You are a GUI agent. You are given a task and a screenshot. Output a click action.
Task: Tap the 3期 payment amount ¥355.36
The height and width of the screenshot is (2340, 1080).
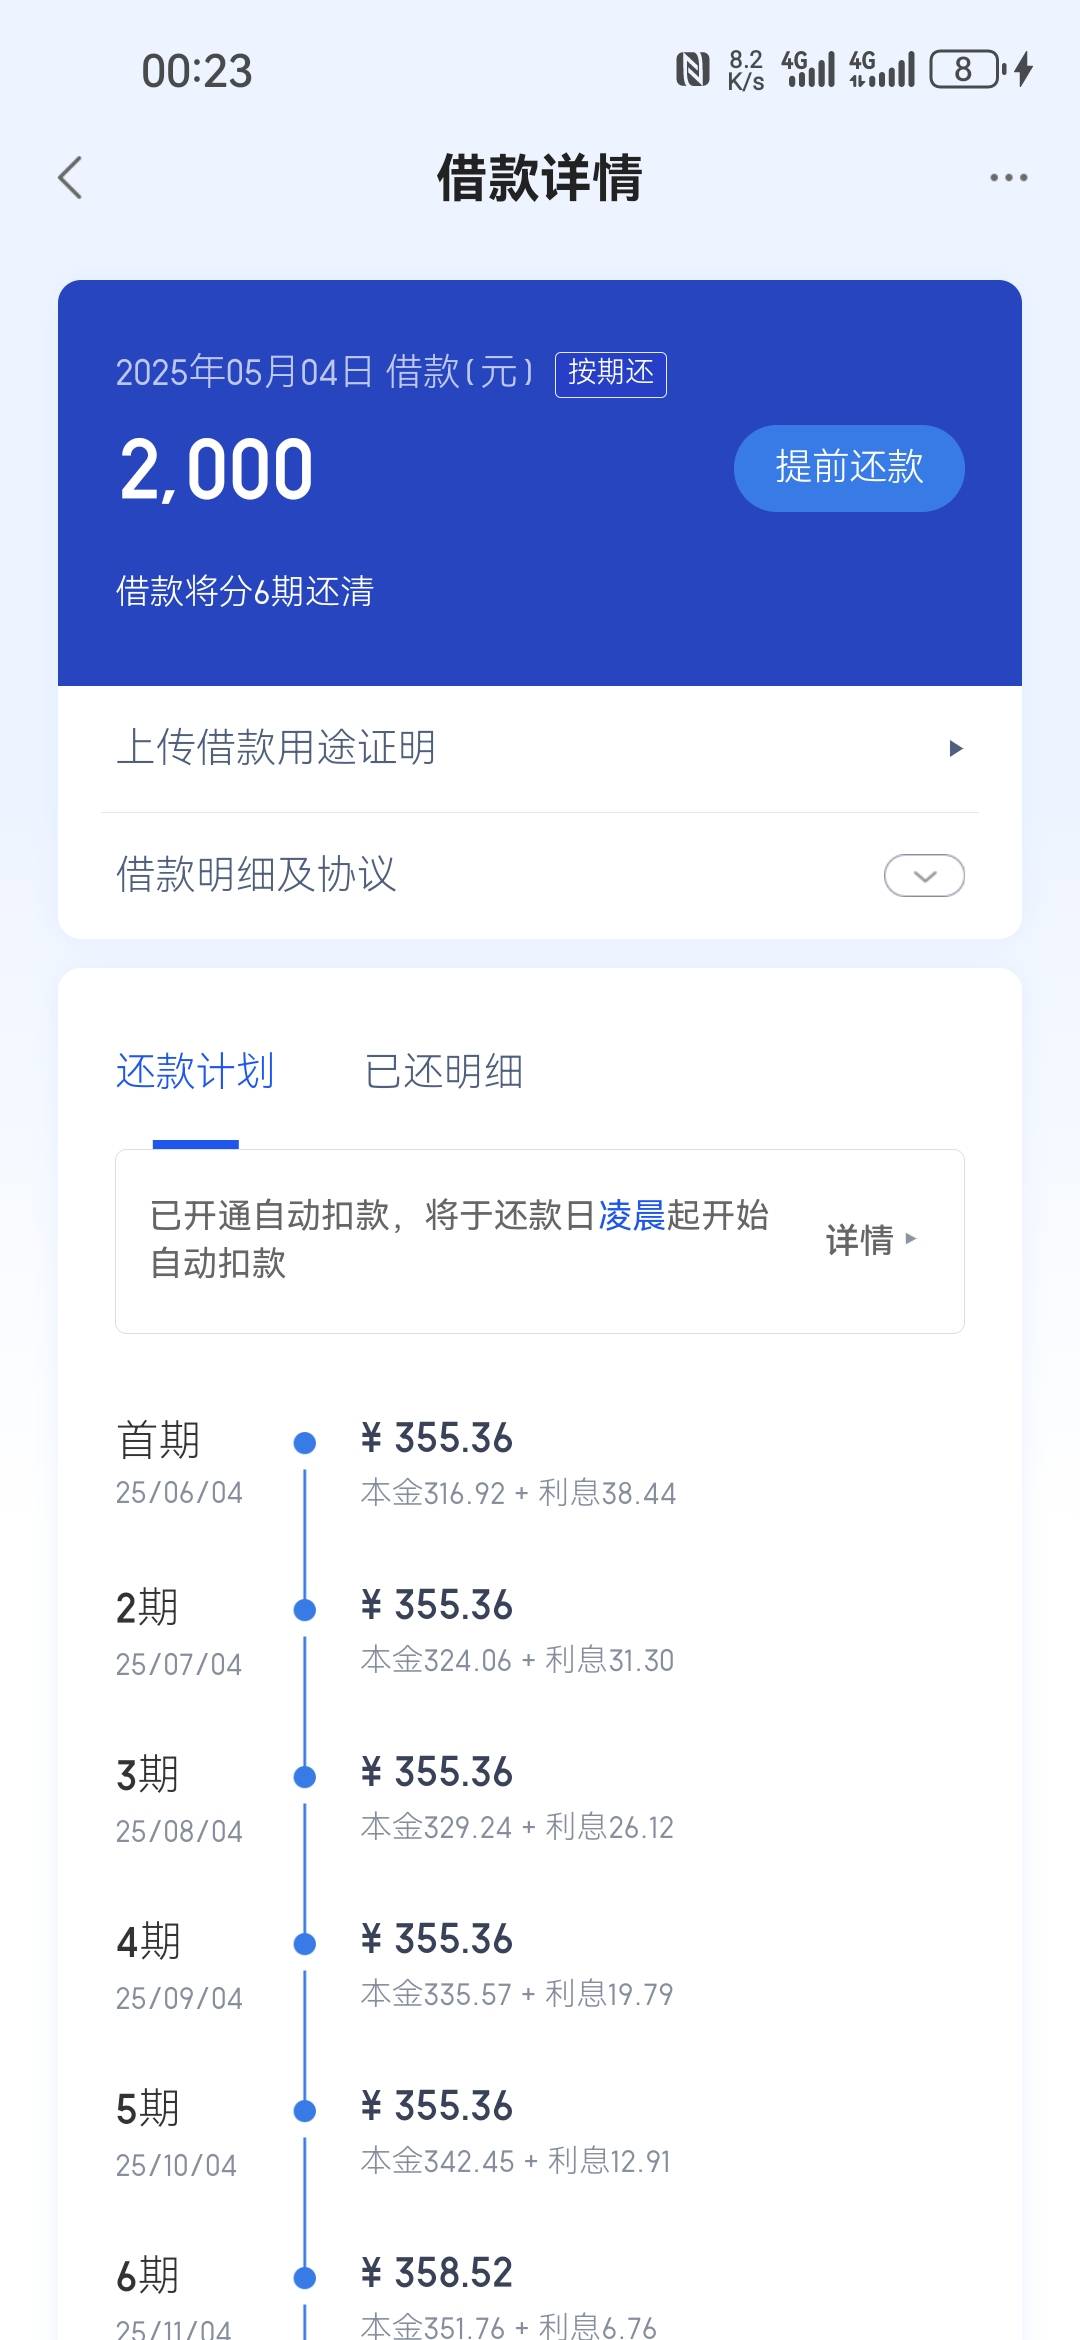pos(437,1772)
